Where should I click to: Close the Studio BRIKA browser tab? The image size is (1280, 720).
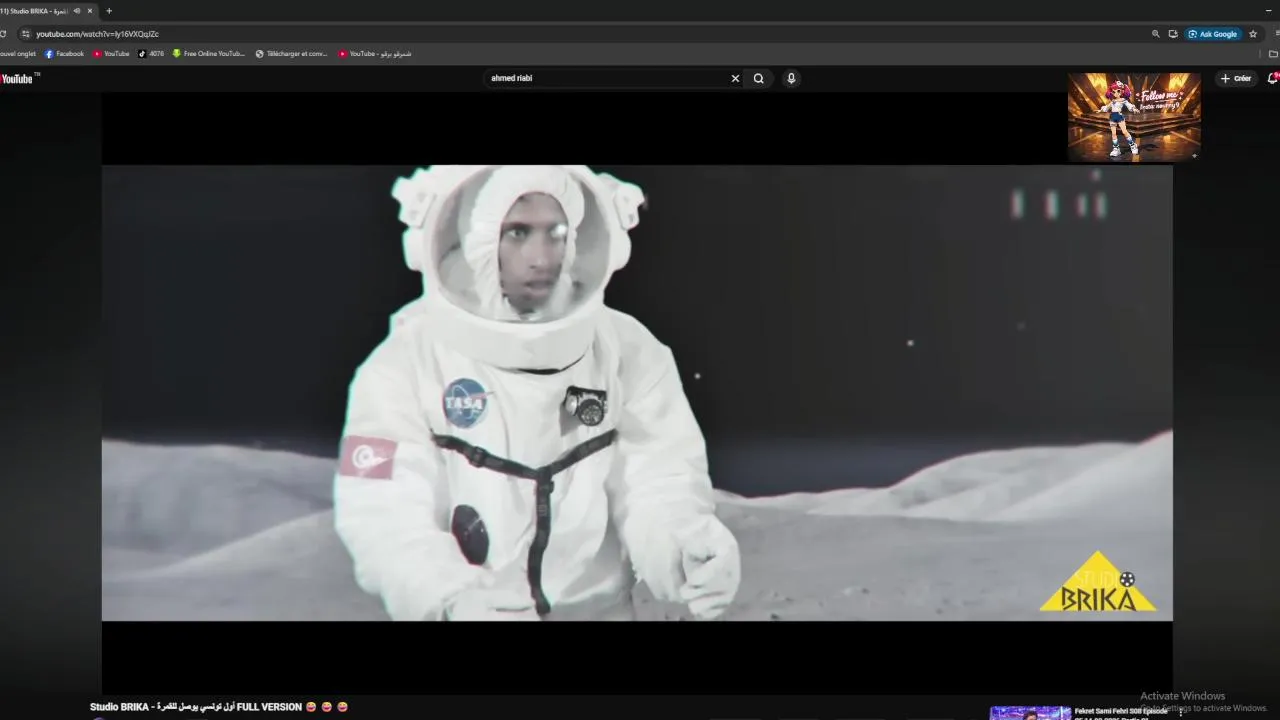click(90, 11)
